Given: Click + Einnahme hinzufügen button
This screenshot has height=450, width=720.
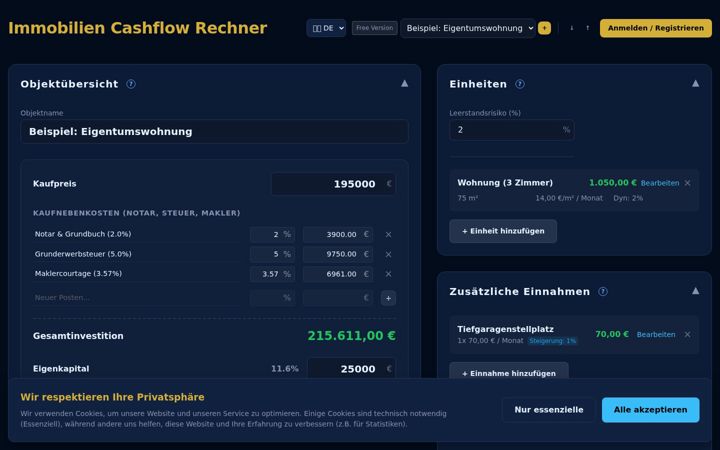Looking at the screenshot, I should pyautogui.click(x=509, y=372).
